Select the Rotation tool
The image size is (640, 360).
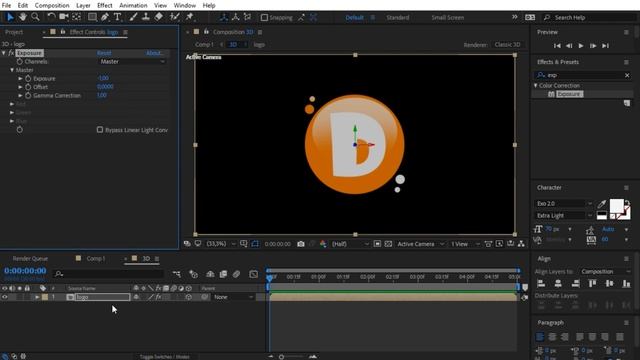point(51,17)
